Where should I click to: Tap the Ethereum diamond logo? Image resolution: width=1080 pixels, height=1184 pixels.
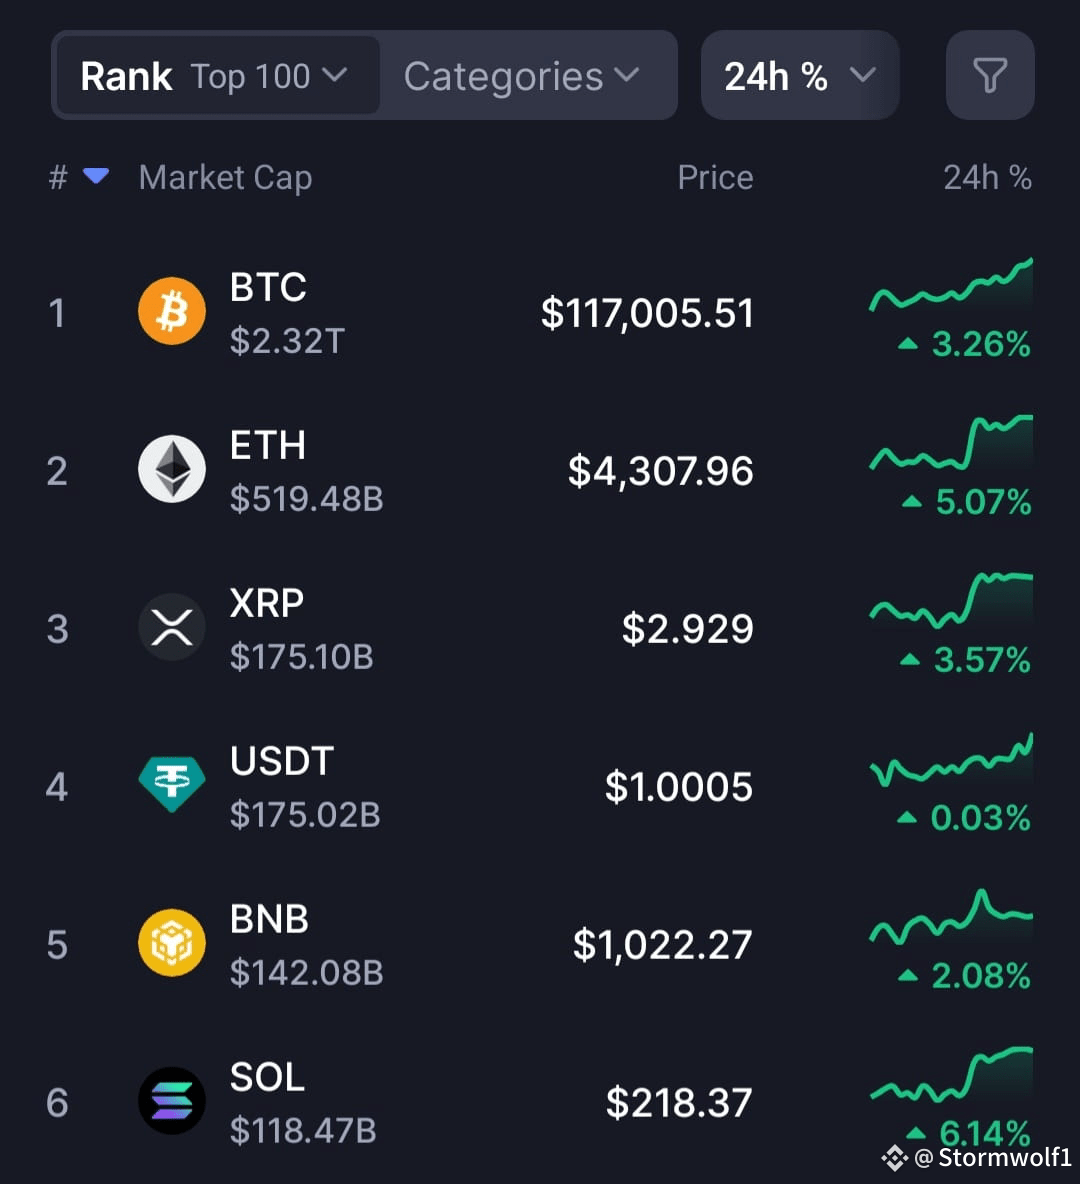(x=171, y=469)
